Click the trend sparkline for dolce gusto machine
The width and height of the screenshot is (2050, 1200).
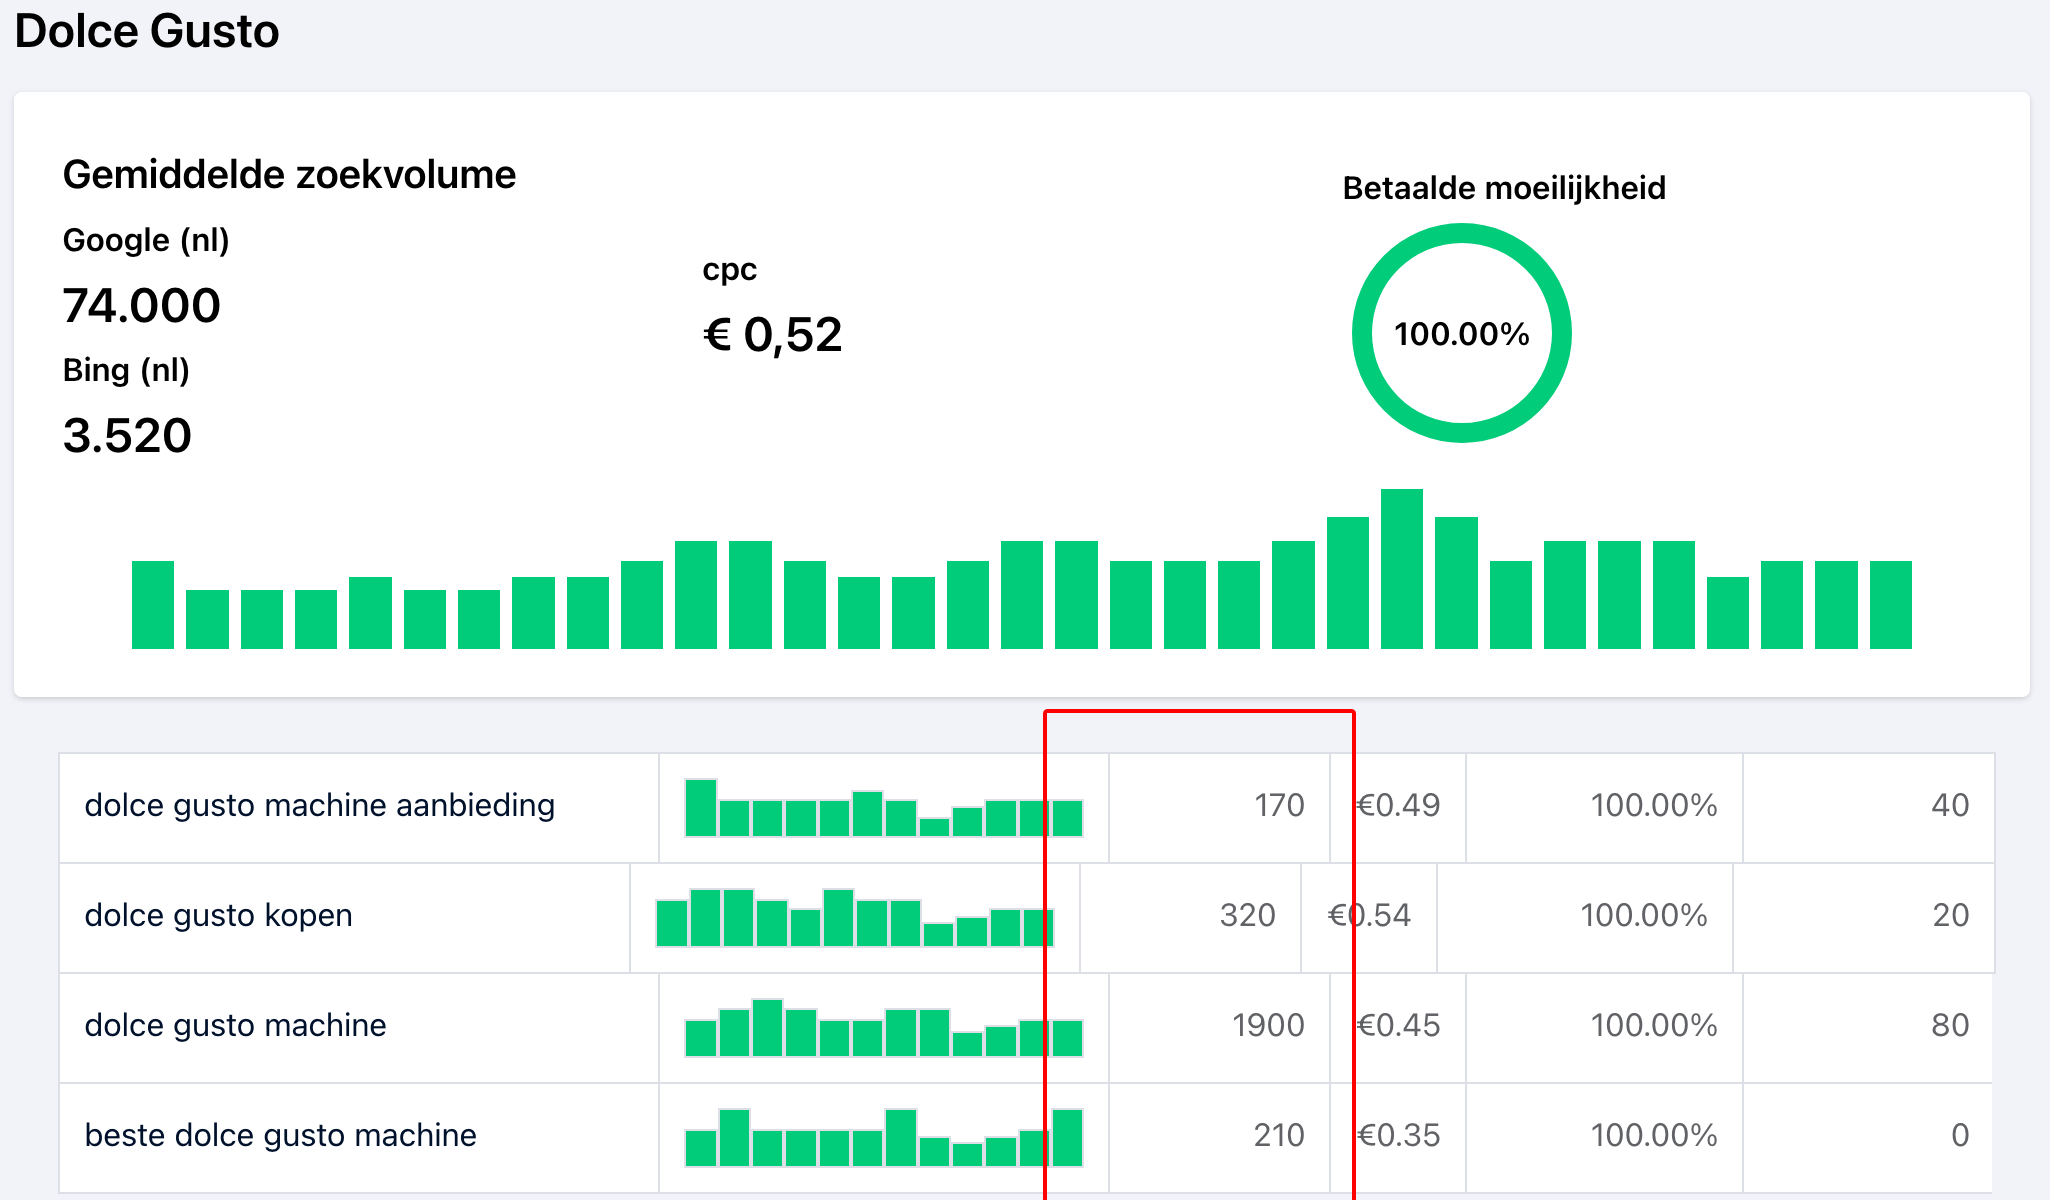coord(884,1028)
